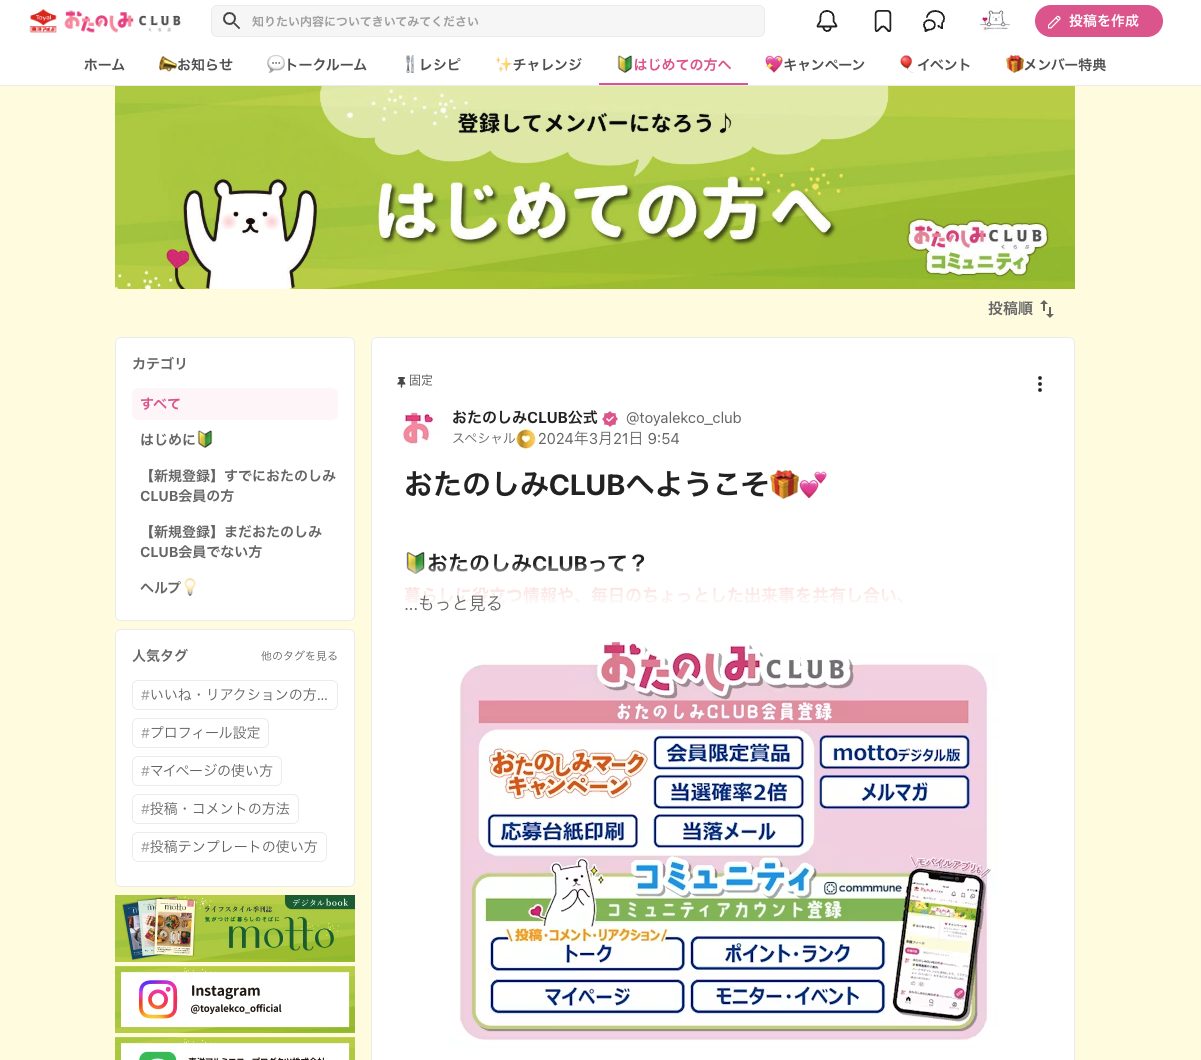Switch to the レシピ tab
Image resolution: width=1201 pixels, height=1060 pixels.
(x=431, y=64)
